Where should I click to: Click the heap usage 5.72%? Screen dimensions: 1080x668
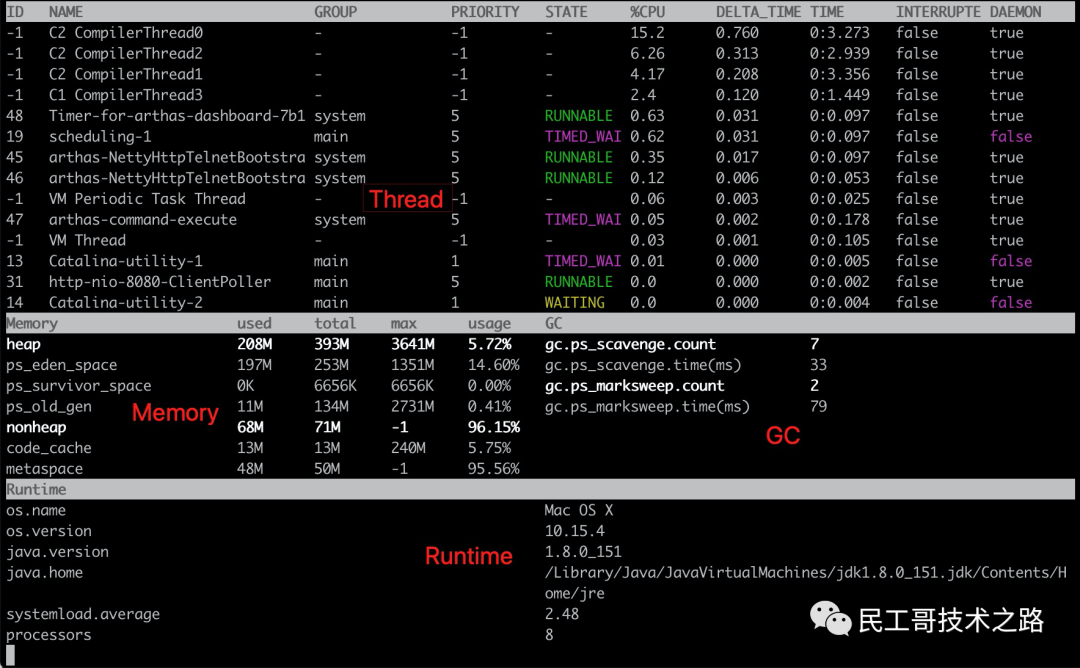pos(490,344)
